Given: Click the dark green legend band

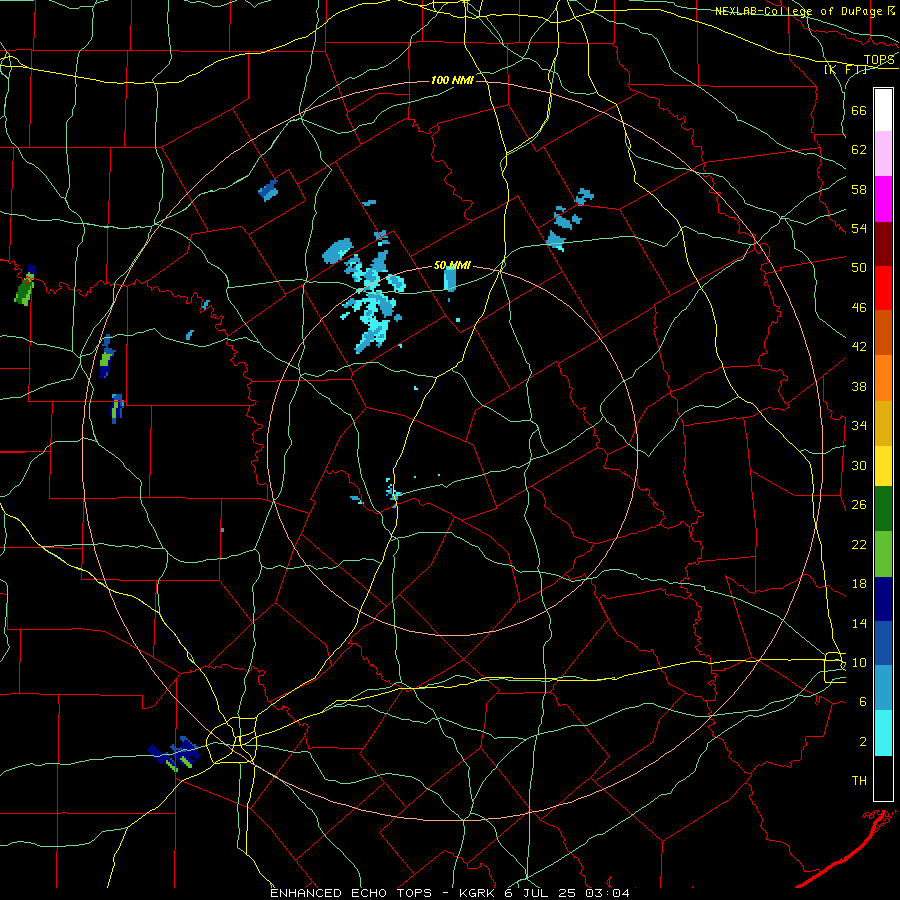Looking at the screenshot, I should 883,509.
